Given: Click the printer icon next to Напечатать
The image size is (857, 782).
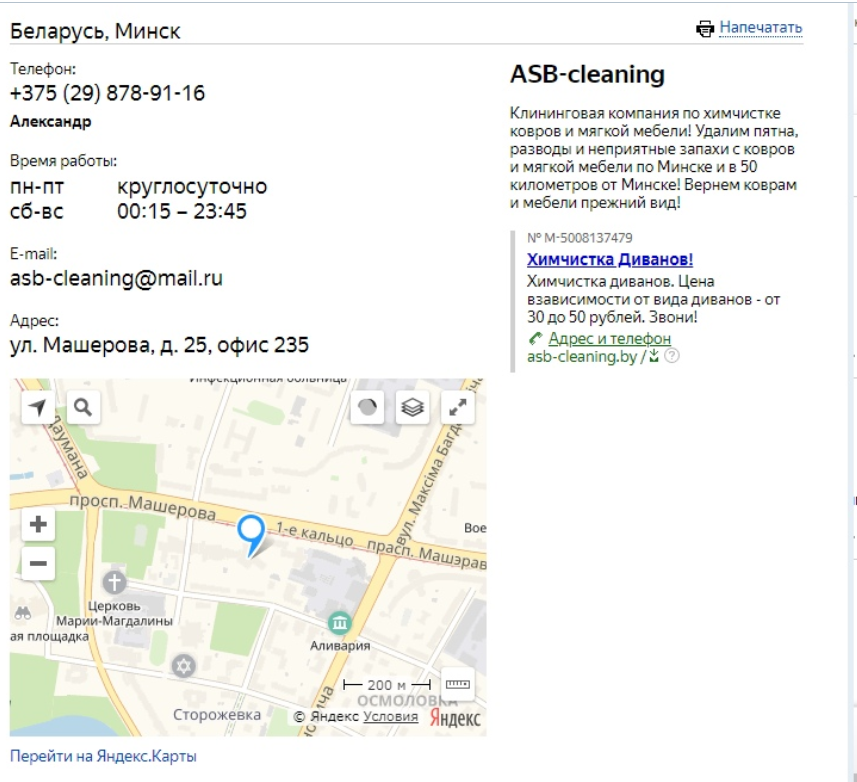Looking at the screenshot, I should pos(705,28).
